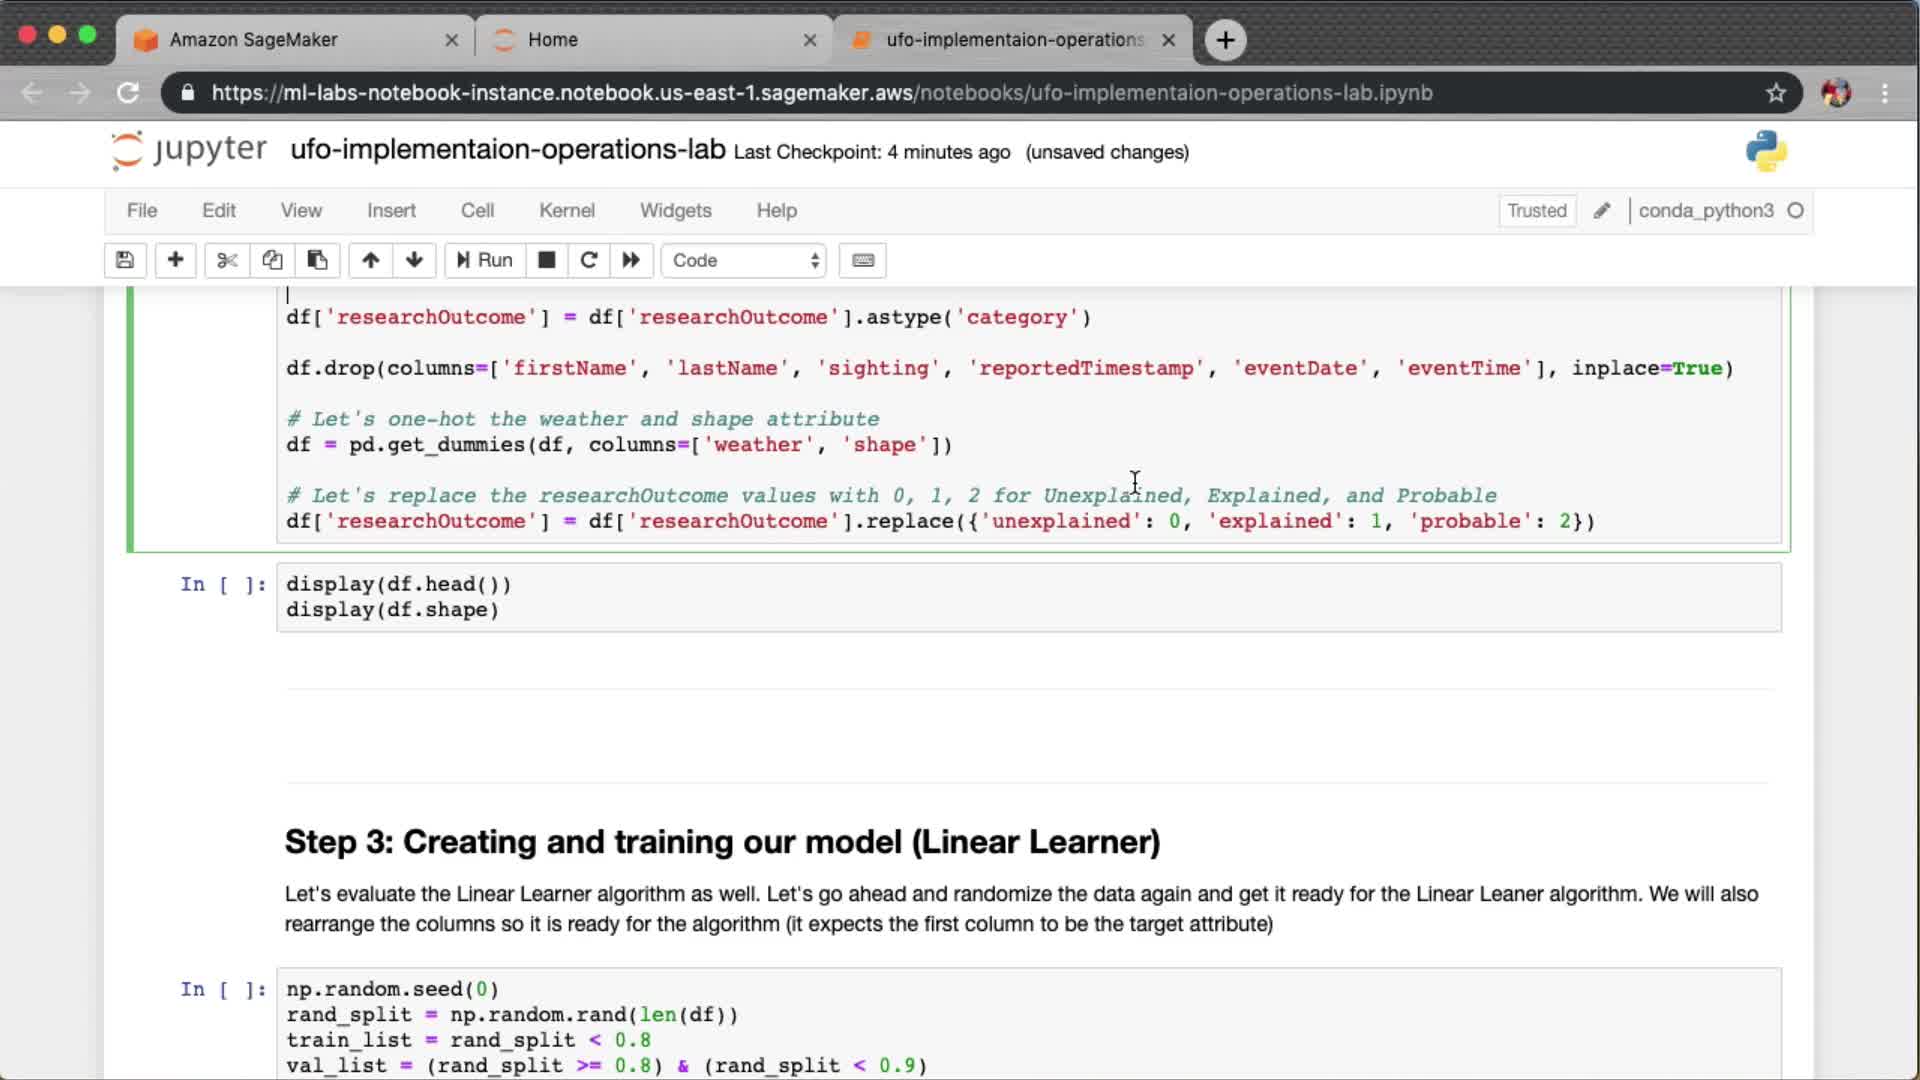Restart and run all cells icon
Image resolution: width=1920 pixels, height=1080 pixels.
pyautogui.click(x=631, y=260)
